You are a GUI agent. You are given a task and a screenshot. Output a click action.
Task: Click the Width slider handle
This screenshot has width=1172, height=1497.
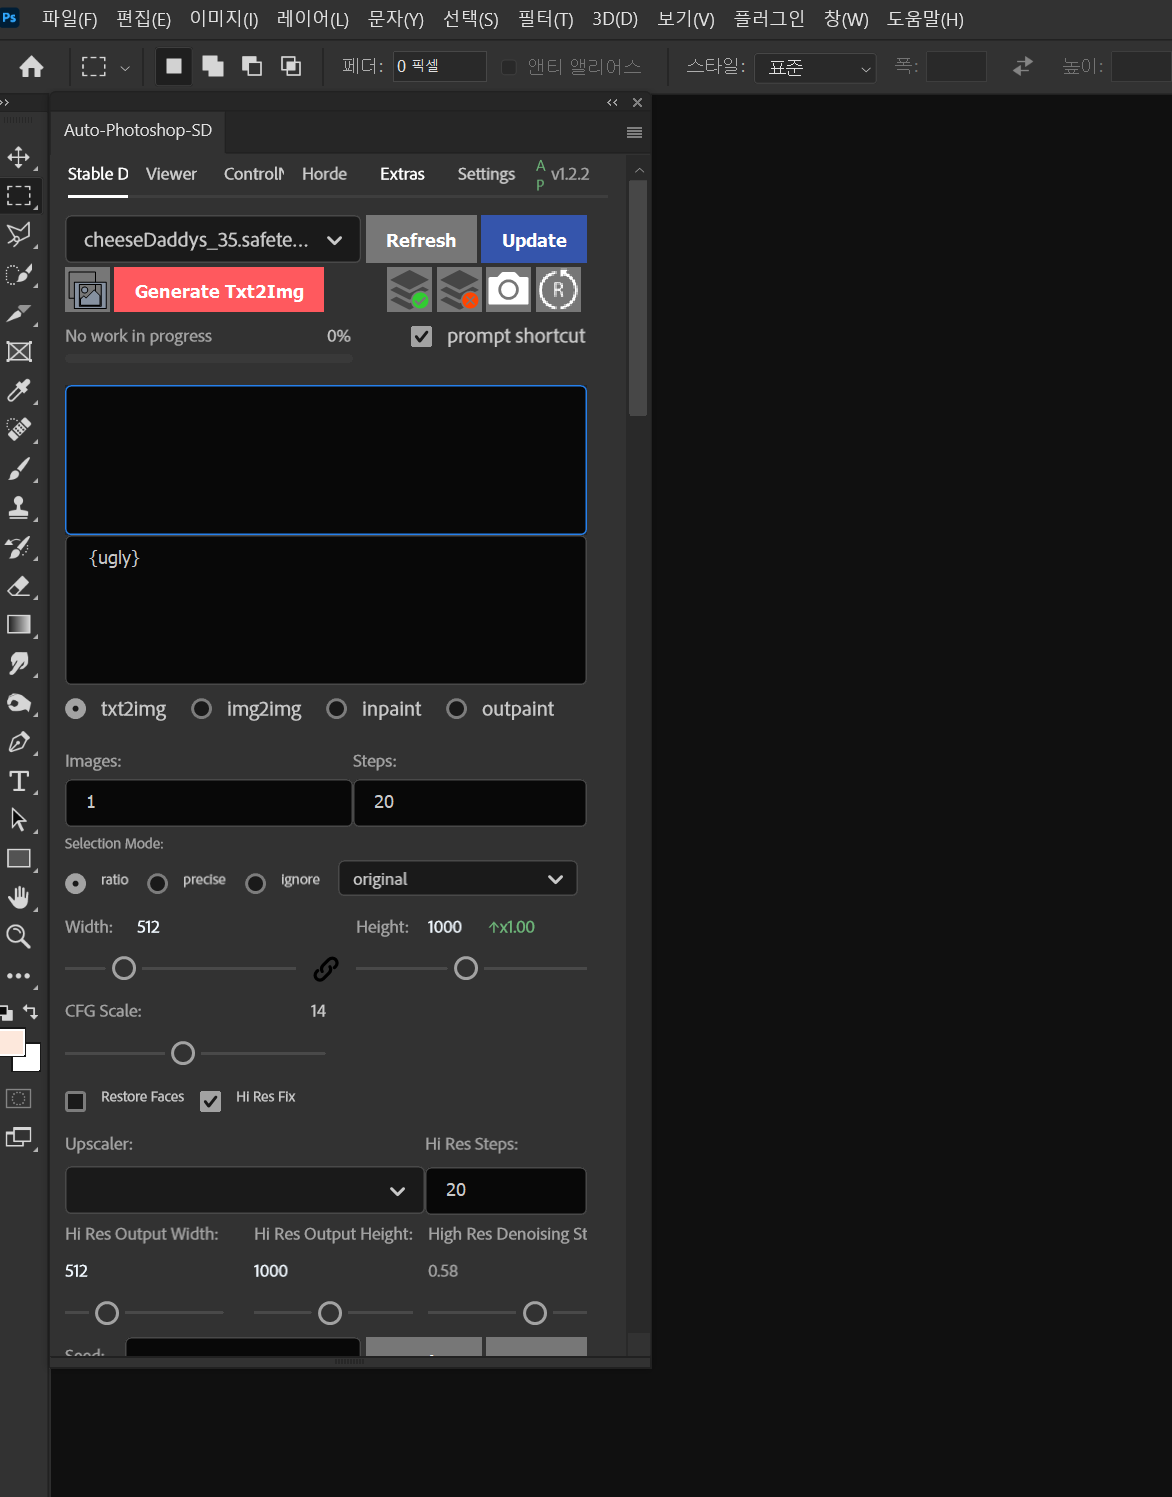click(124, 968)
